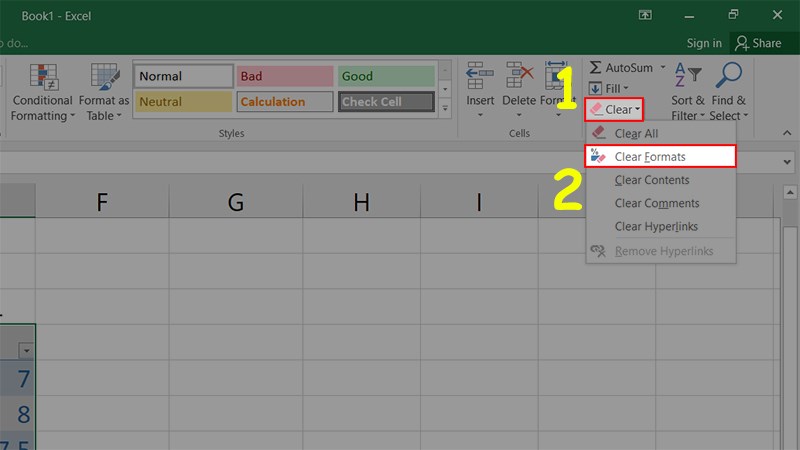Click the Delete cells icon

click(x=519, y=78)
